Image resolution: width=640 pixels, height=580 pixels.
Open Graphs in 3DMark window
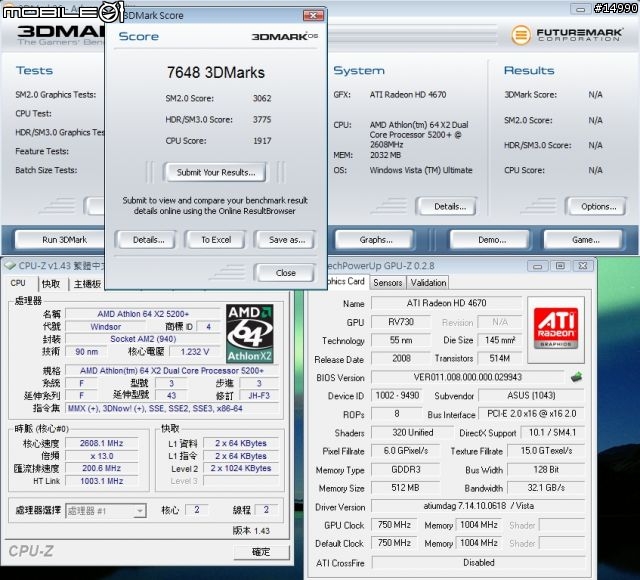pos(376,240)
